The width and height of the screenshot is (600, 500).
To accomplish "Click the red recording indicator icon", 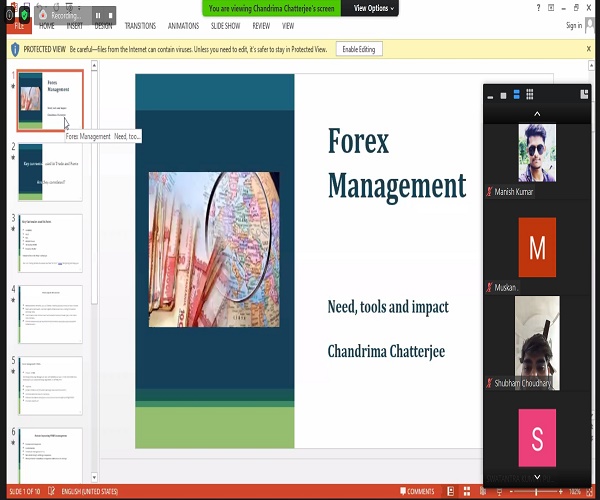I will coord(43,15).
